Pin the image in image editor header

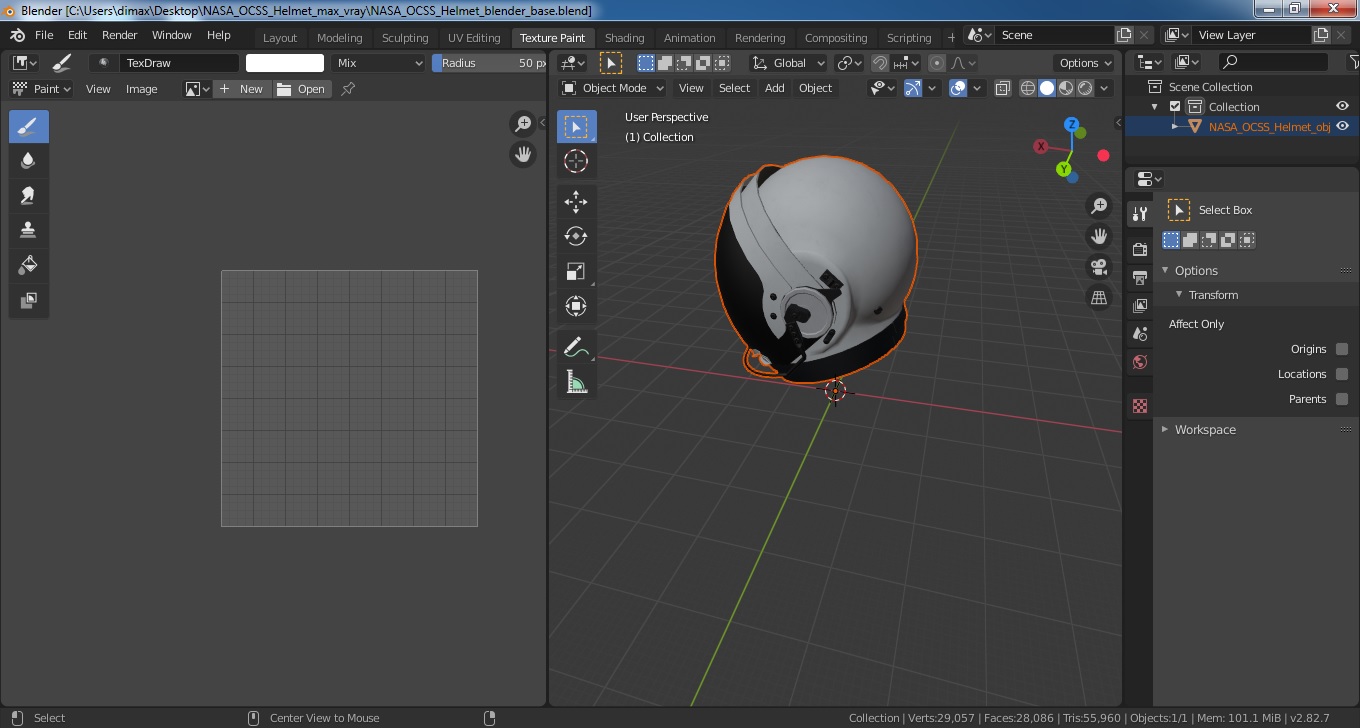coord(348,89)
